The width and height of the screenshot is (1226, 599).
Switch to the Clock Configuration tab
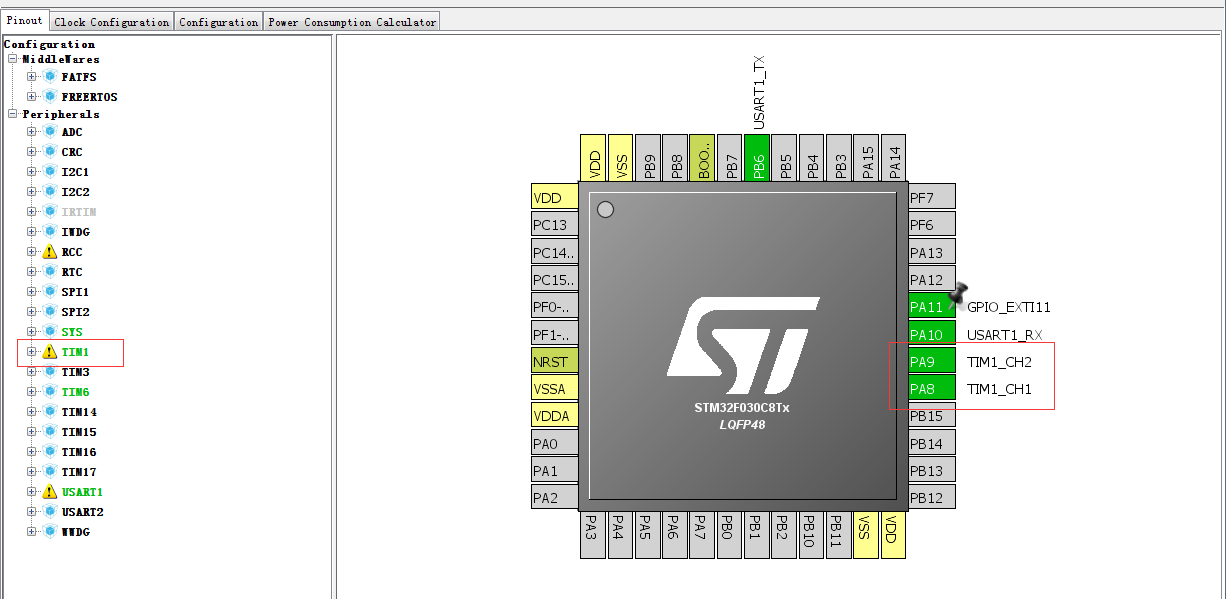111,22
